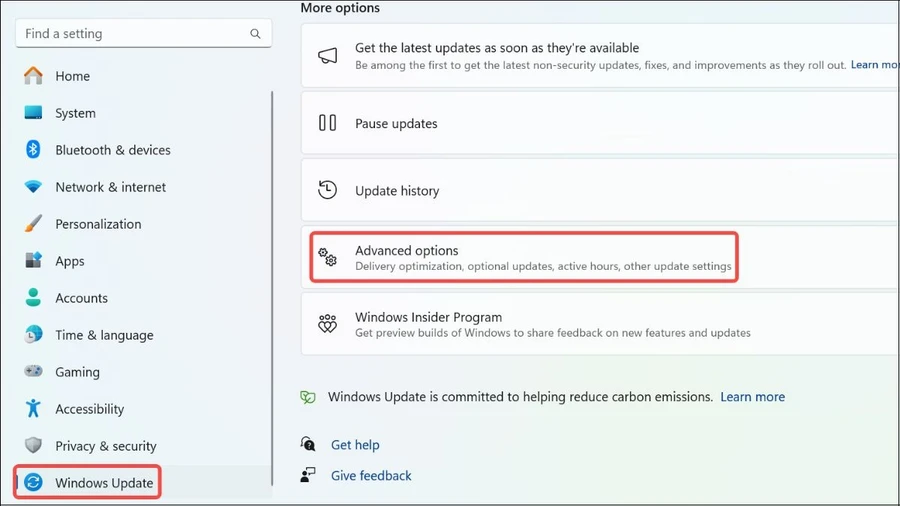Click the Windows Insider hearts icon
Image resolution: width=900 pixels, height=506 pixels.
(328, 324)
